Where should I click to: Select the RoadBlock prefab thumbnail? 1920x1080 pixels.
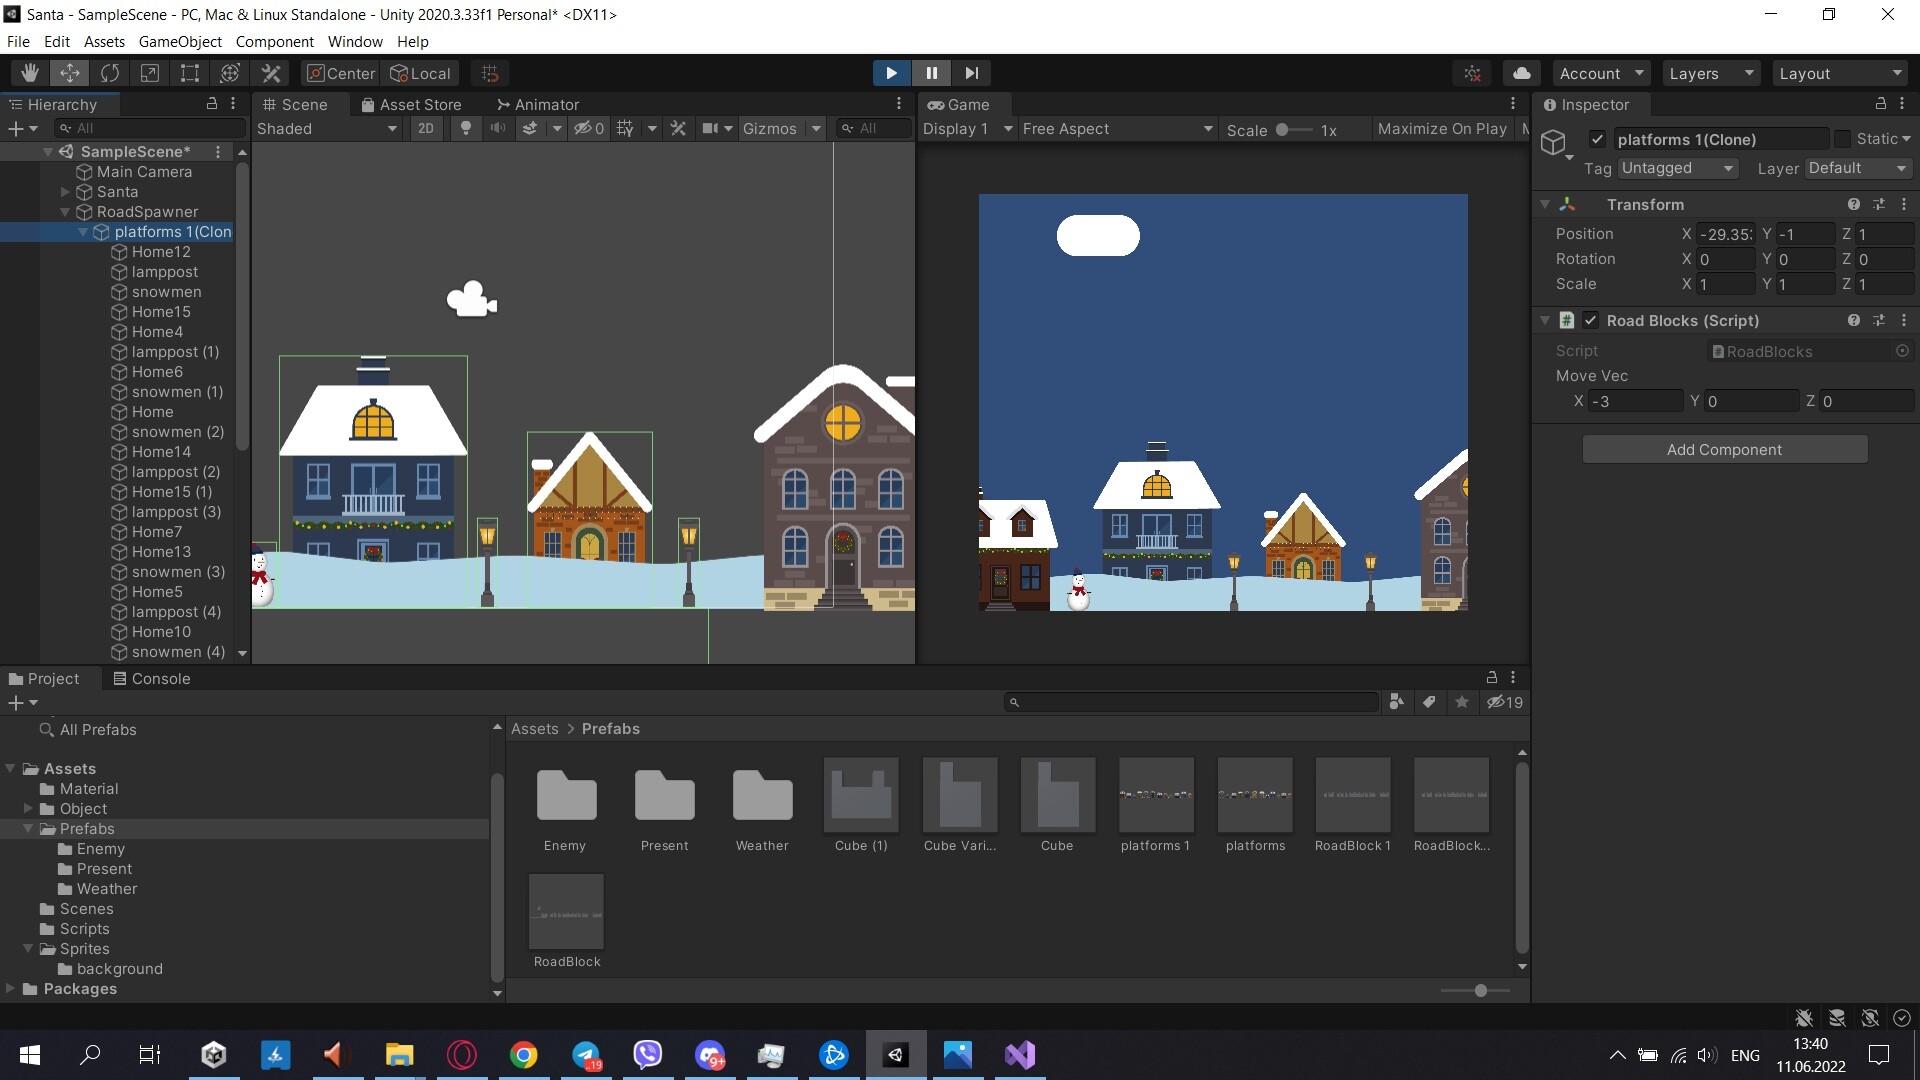pyautogui.click(x=565, y=911)
